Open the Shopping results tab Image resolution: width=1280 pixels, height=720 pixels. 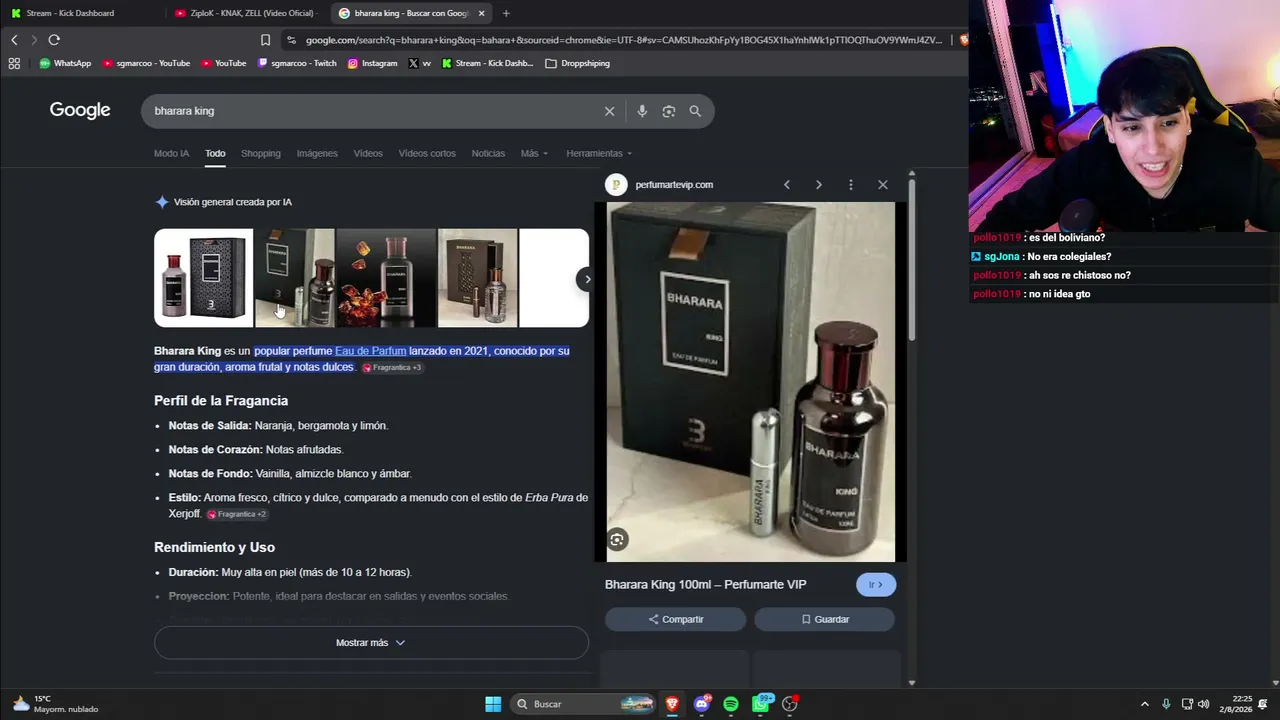(x=260, y=153)
